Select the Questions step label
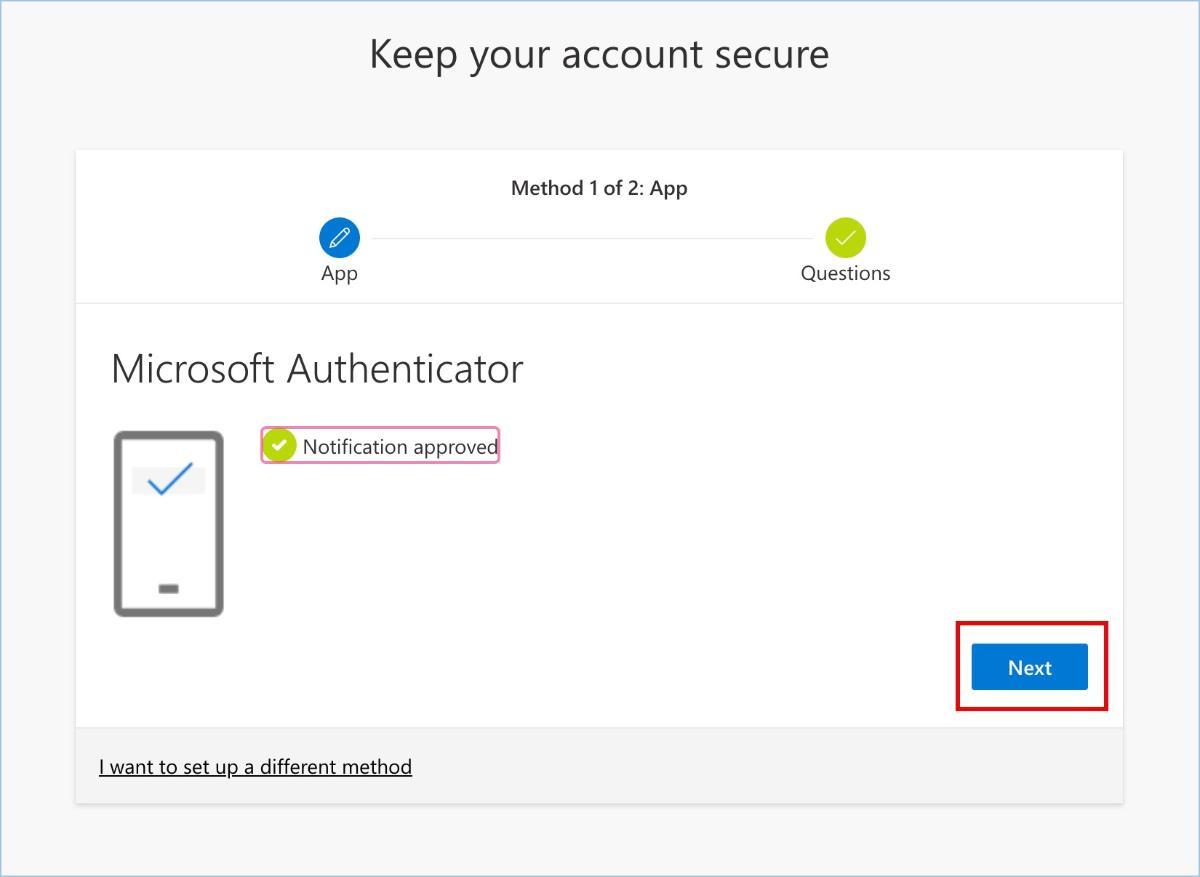The image size is (1200, 877). 845,273
